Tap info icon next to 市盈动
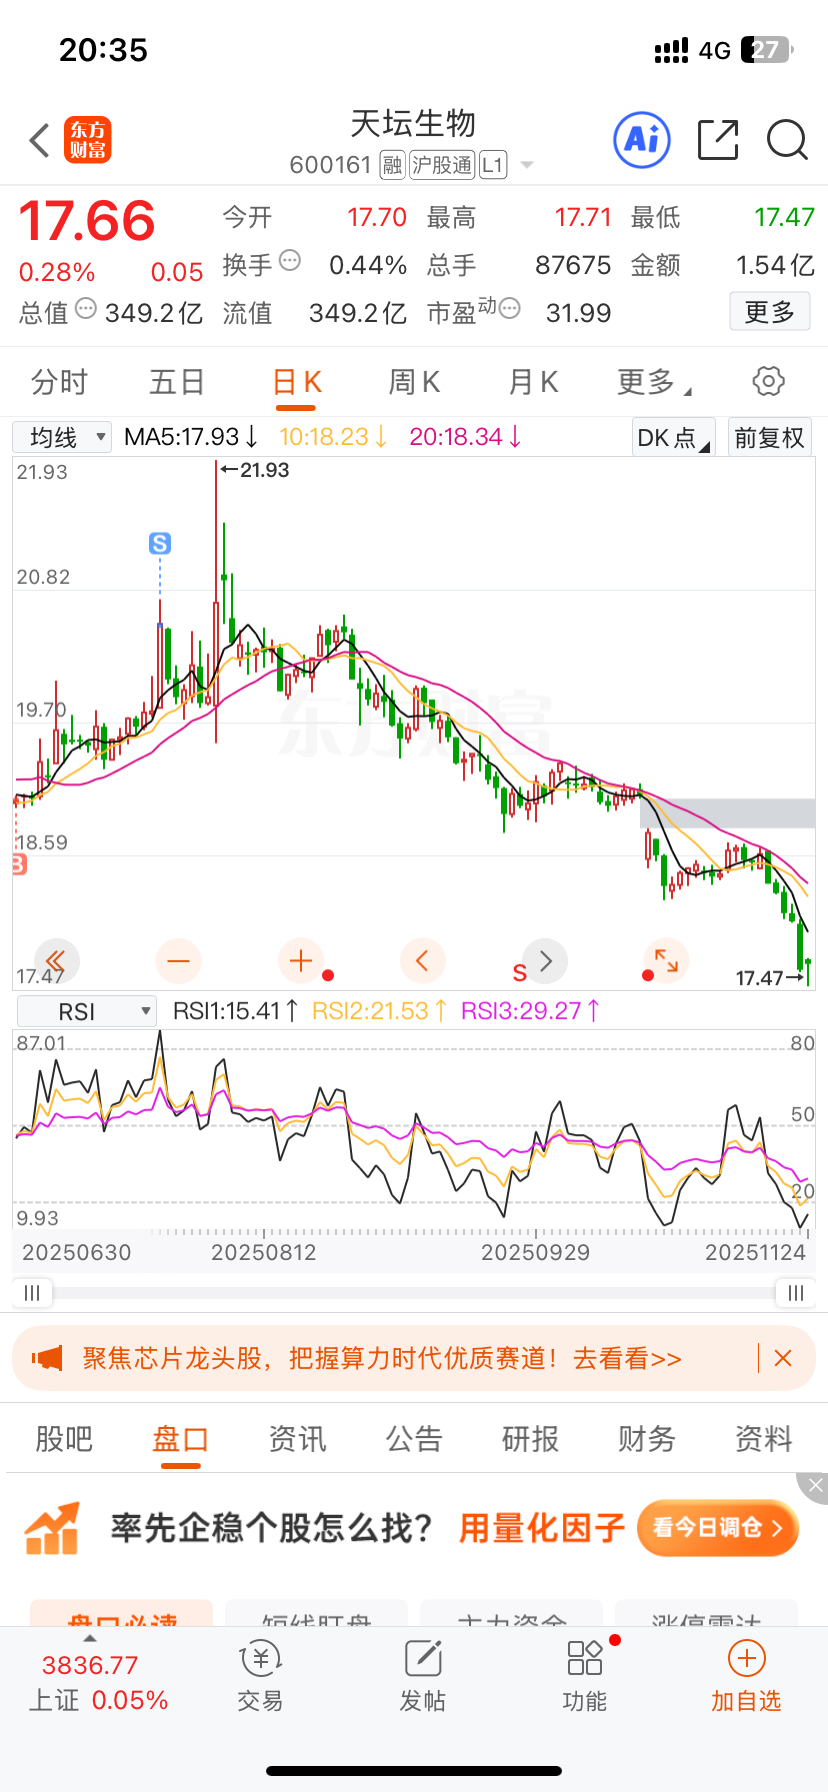 [x=509, y=308]
